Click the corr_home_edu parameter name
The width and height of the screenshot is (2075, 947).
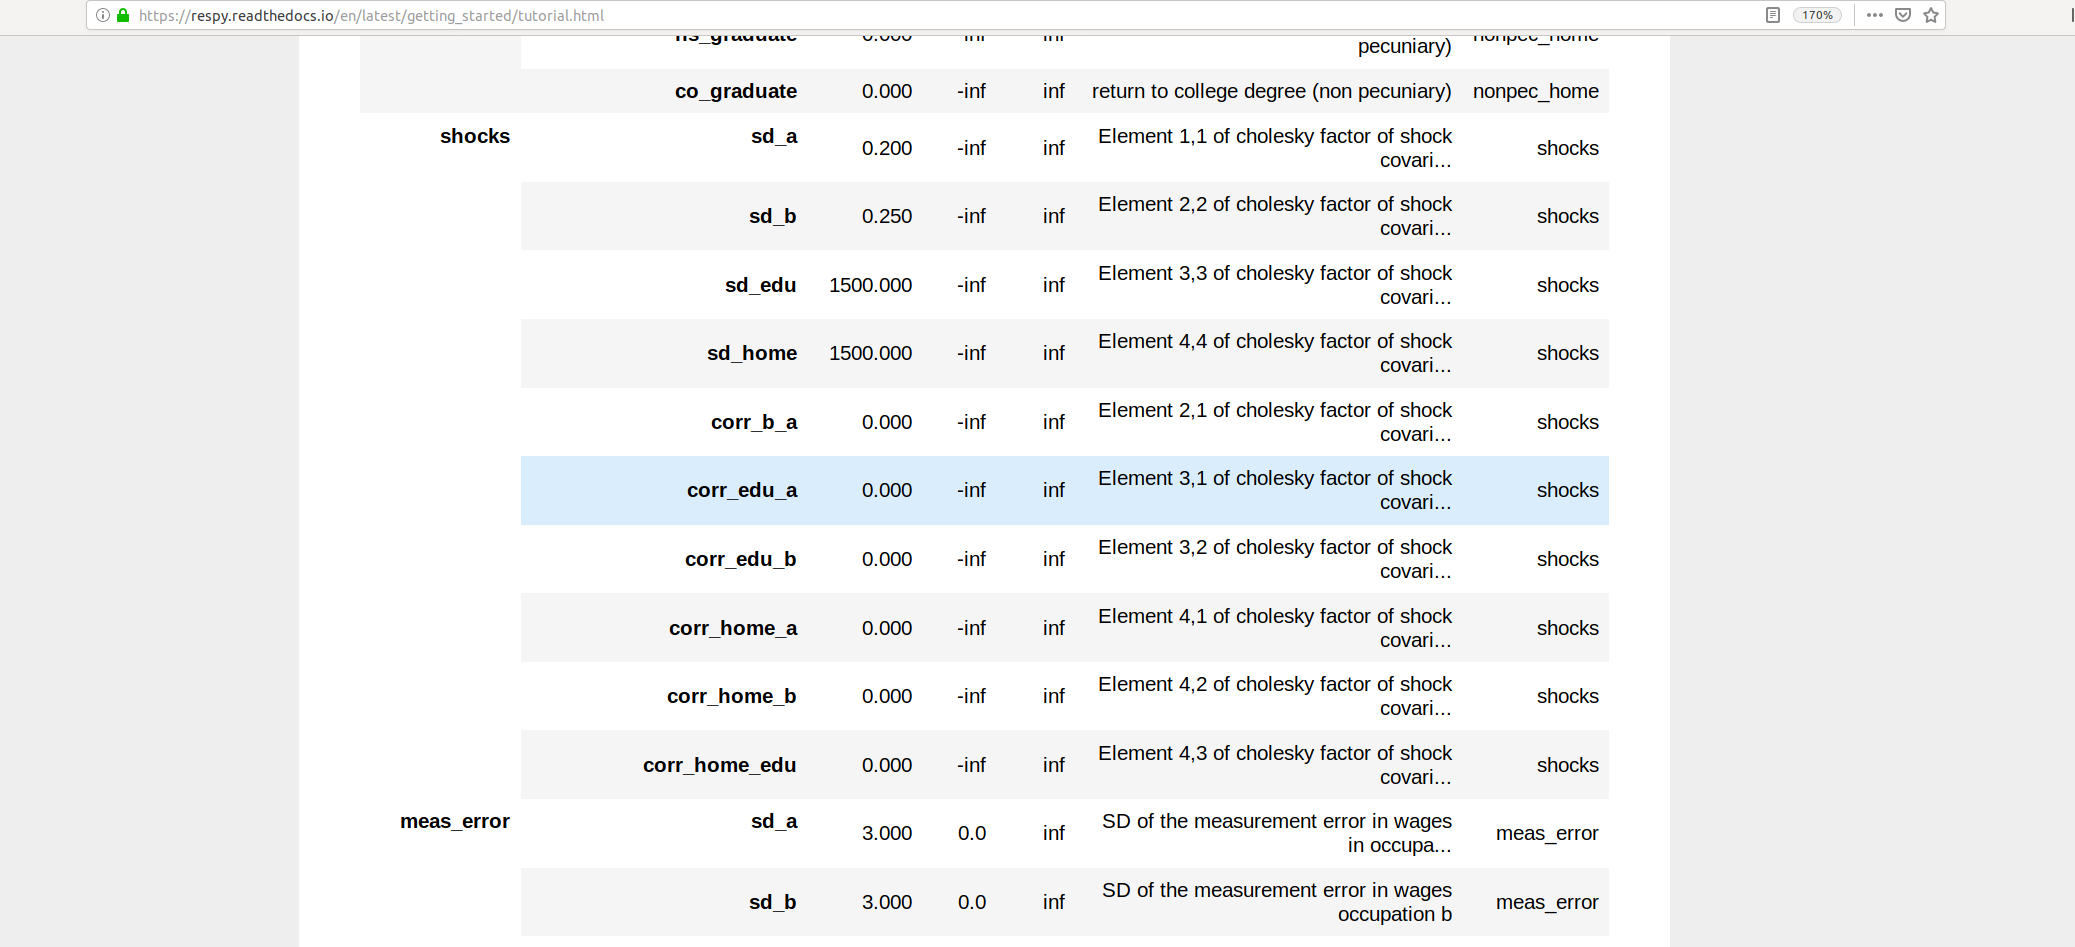[719, 765]
